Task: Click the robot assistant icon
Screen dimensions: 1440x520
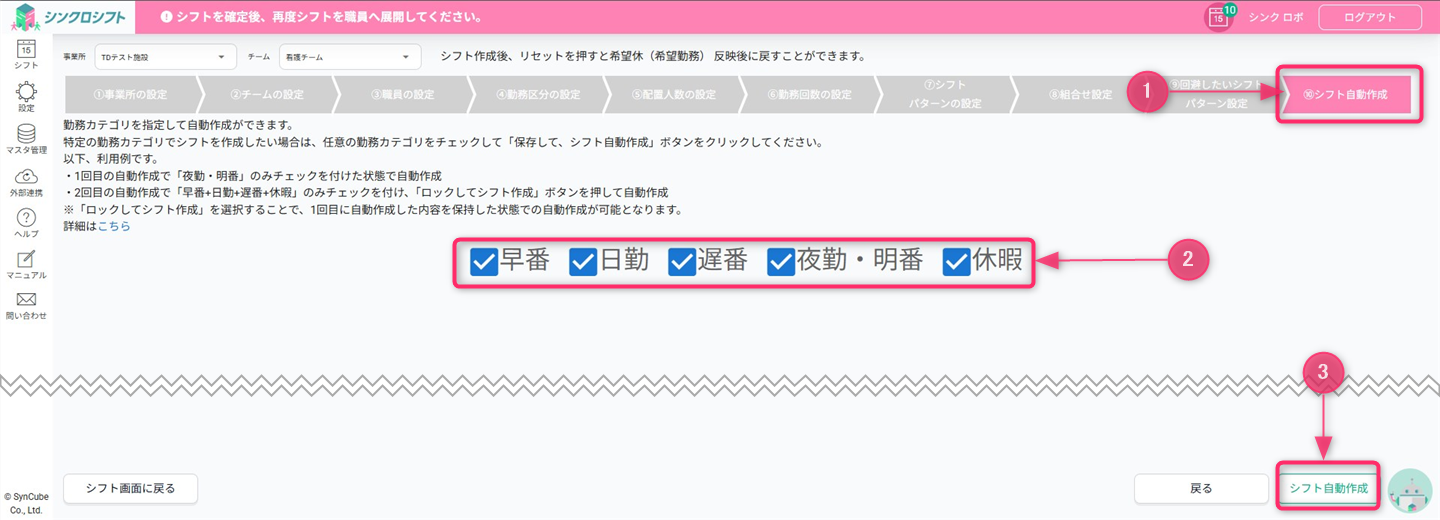Action: [1410, 490]
